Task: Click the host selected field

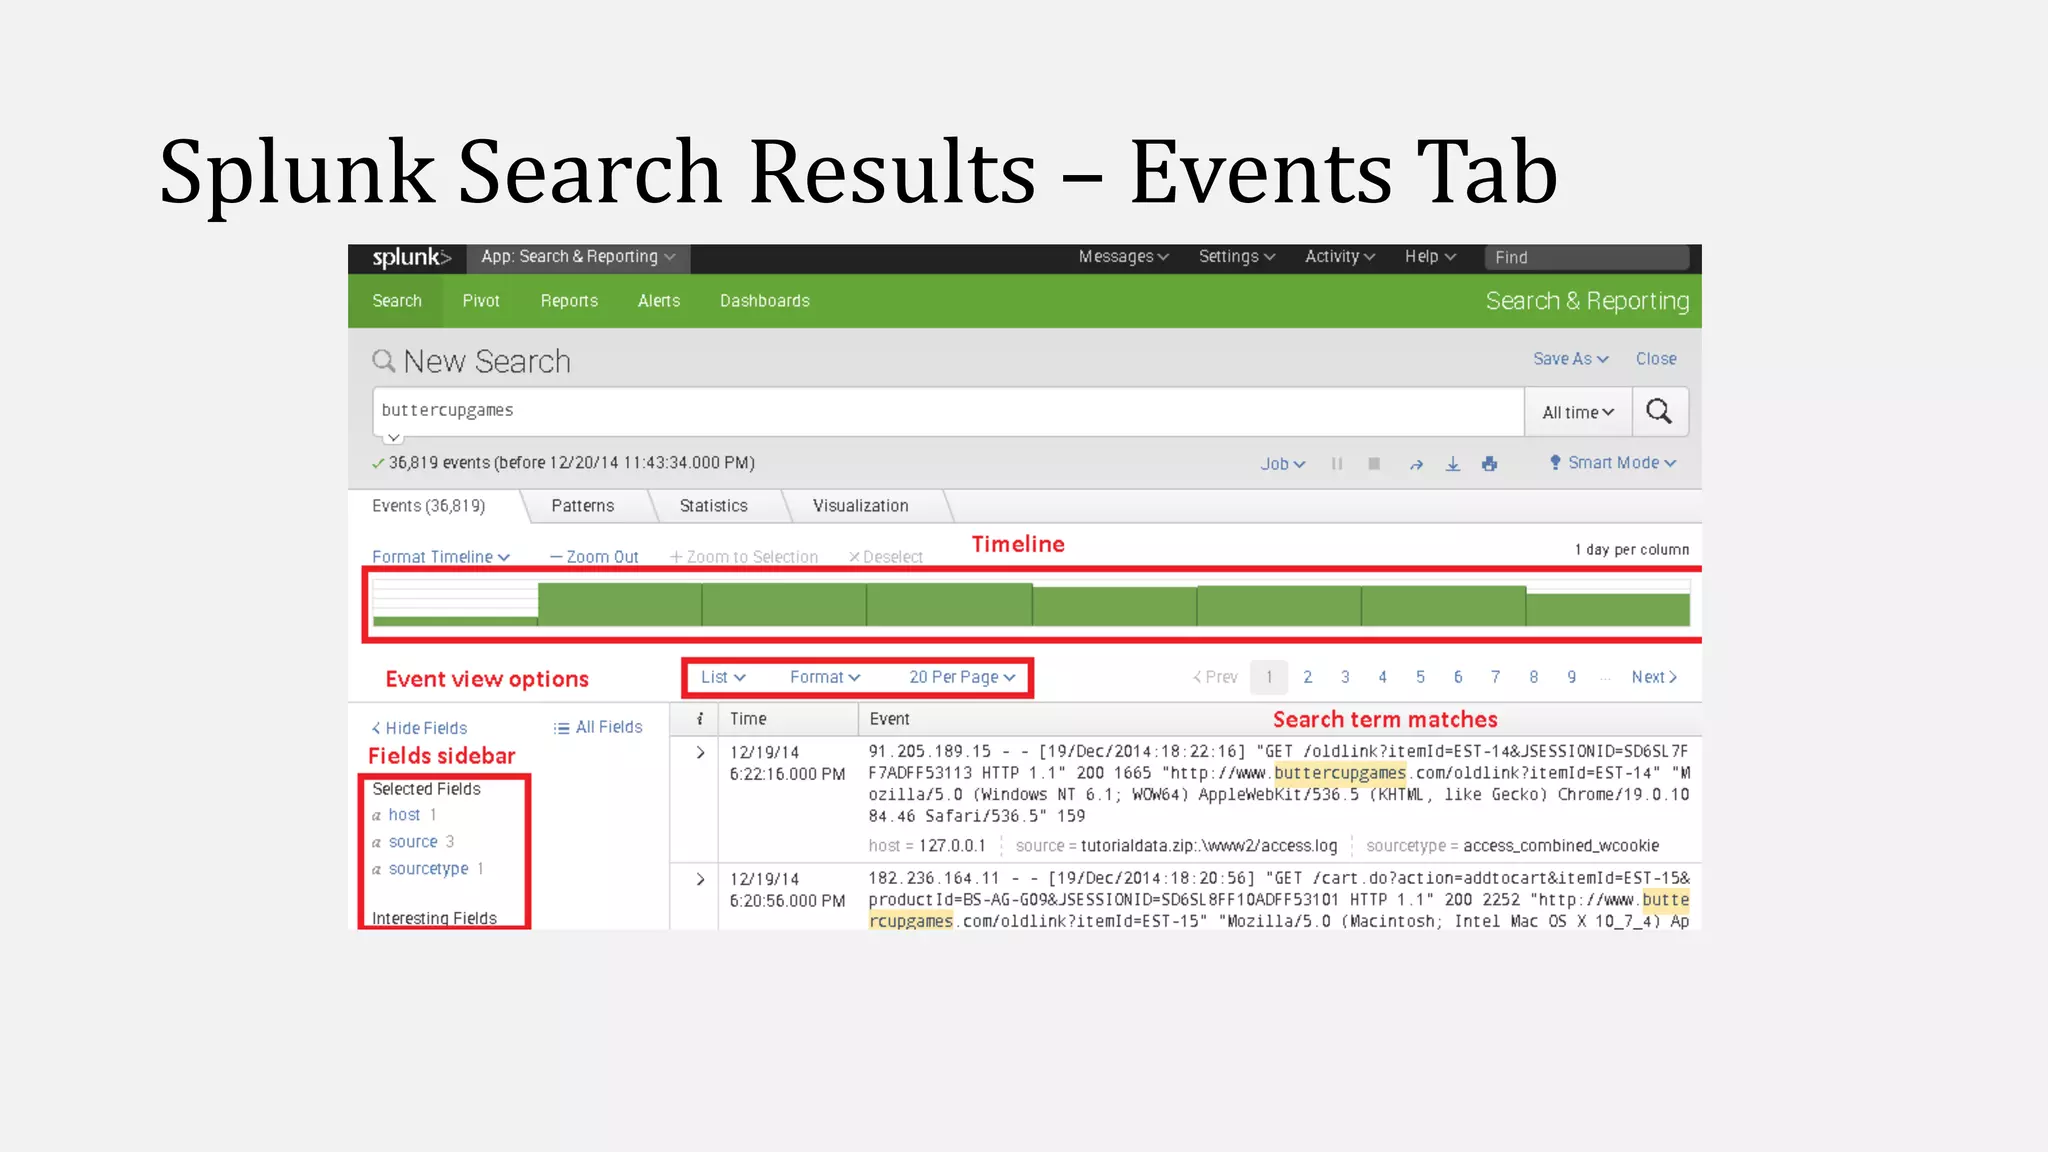Action: (404, 815)
